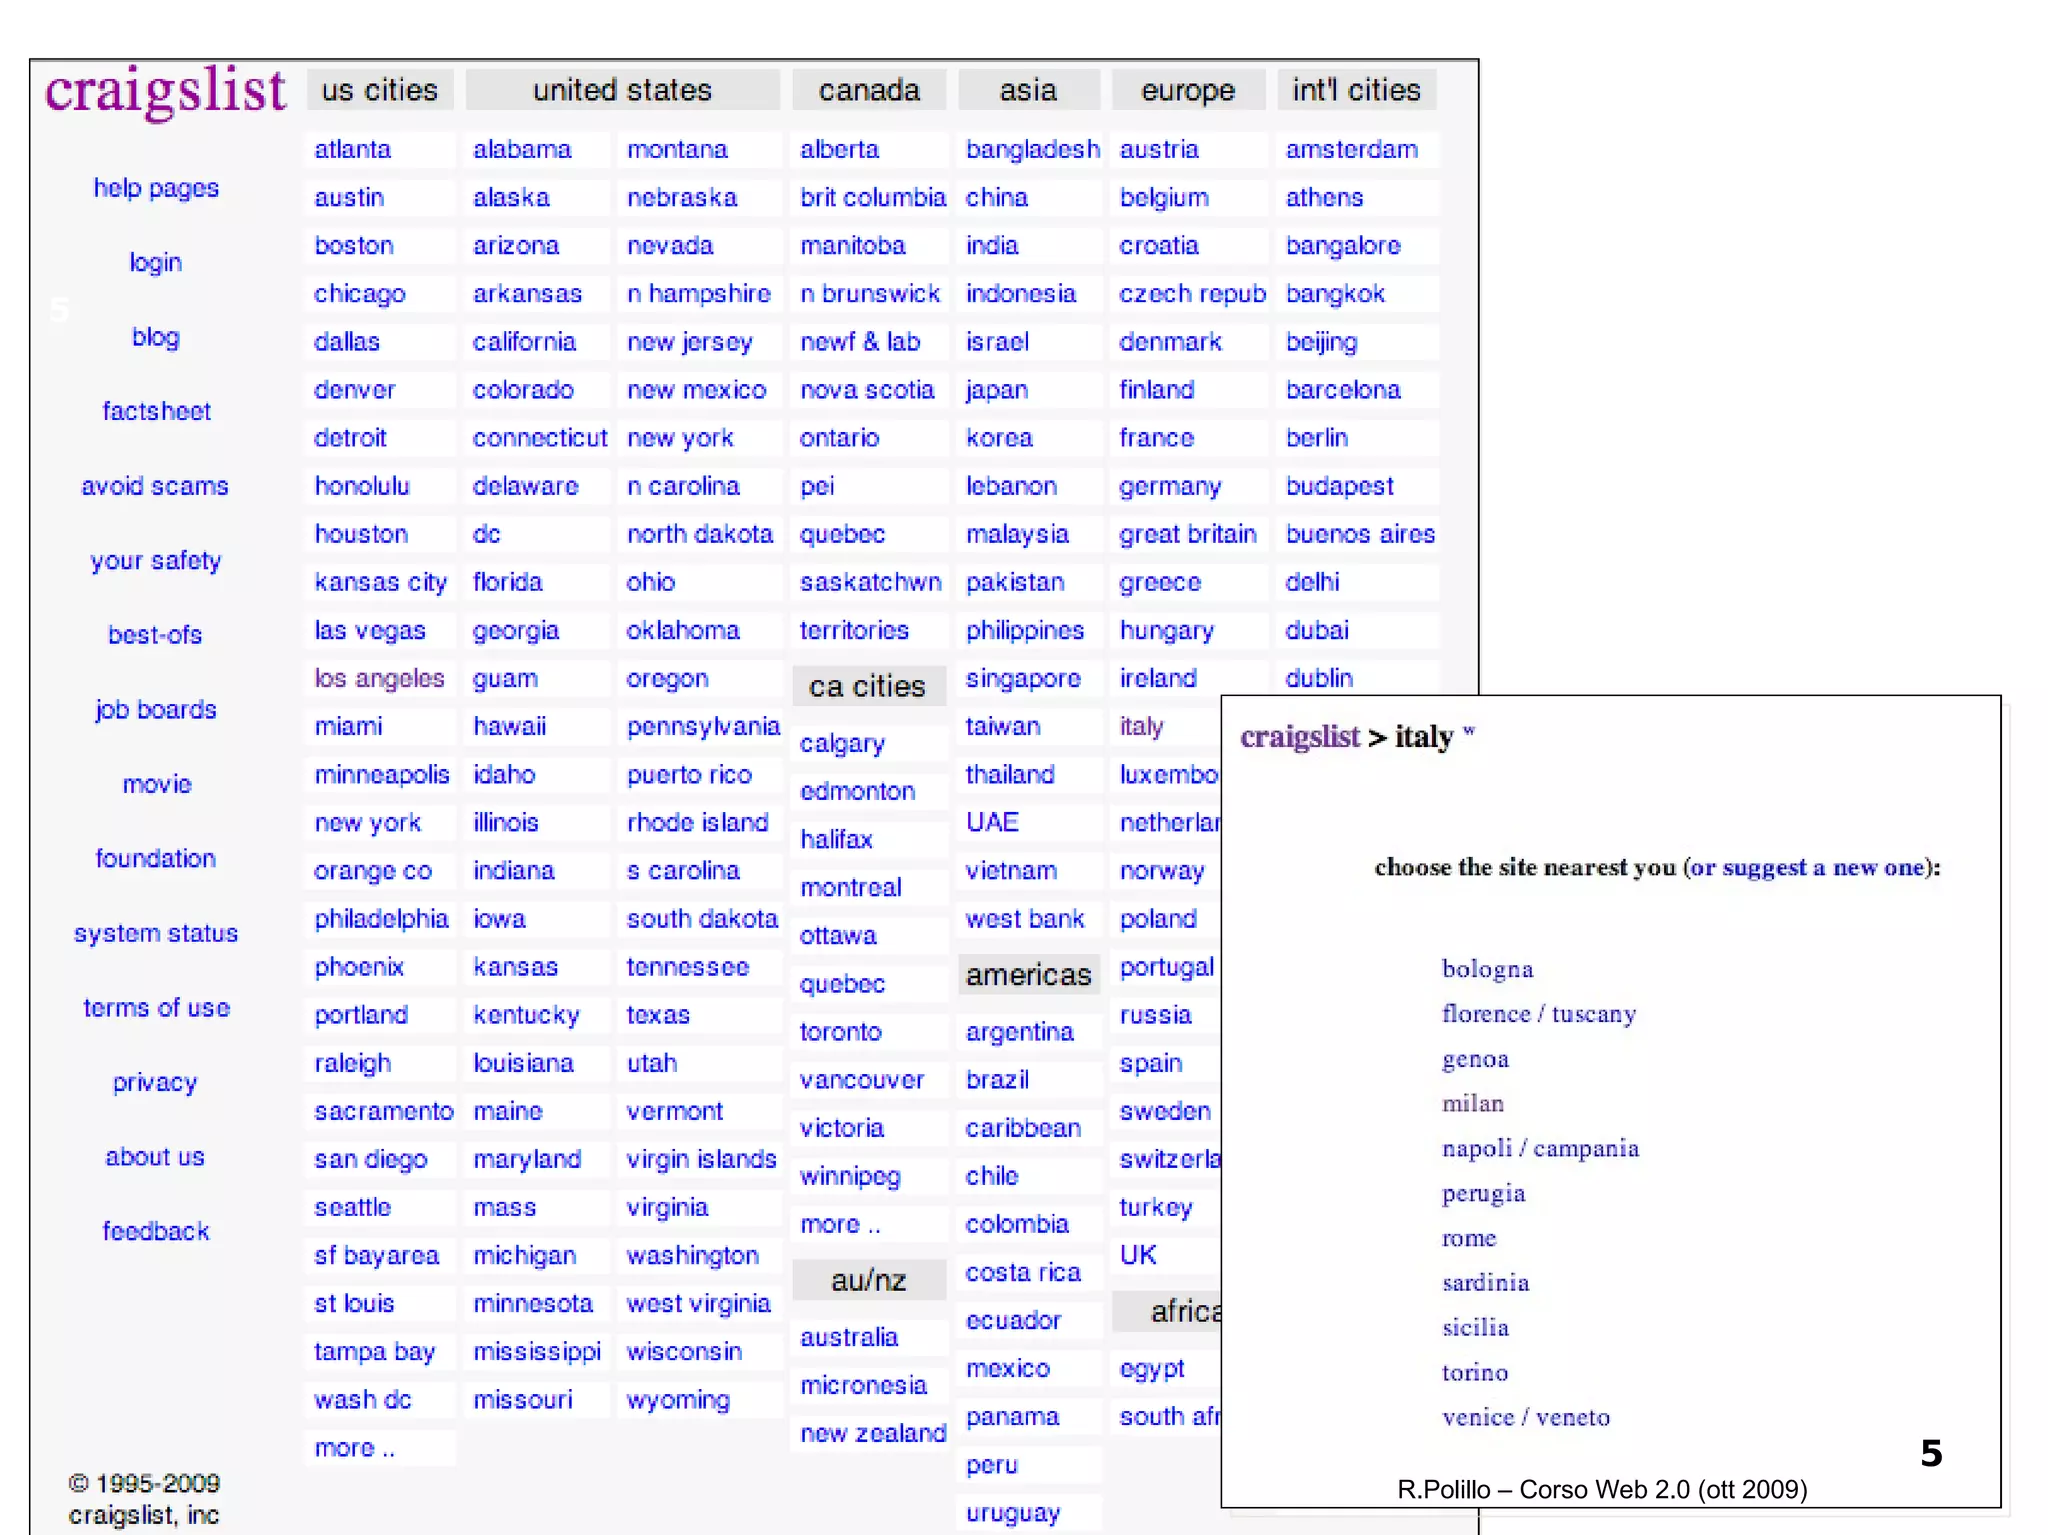
Task: Go to buenos aires city page
Action: coord(1360,534)
